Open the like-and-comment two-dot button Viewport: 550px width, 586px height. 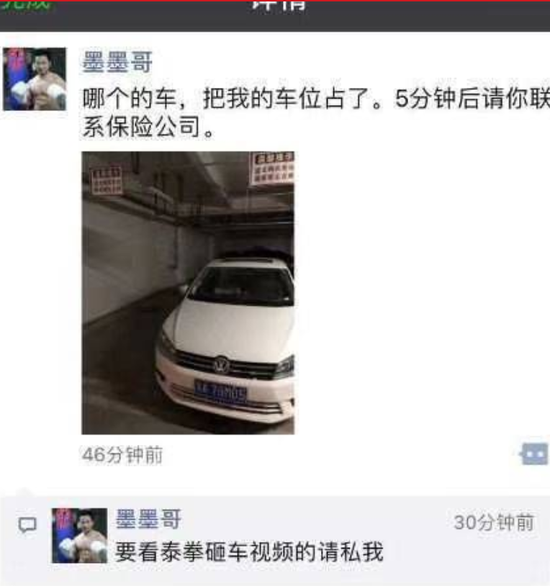click(x=534, y=454)
